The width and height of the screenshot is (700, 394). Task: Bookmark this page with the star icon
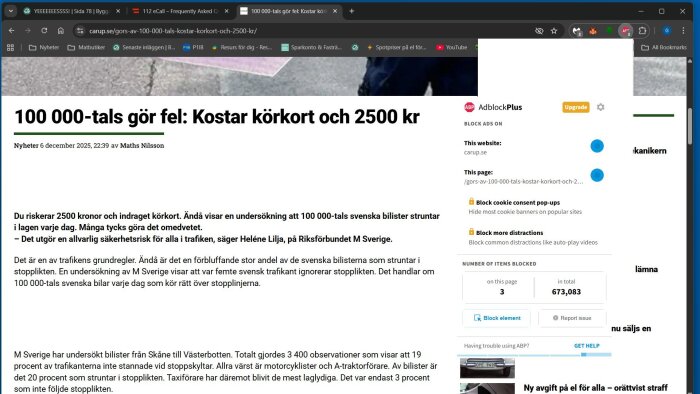pos(554,31)
